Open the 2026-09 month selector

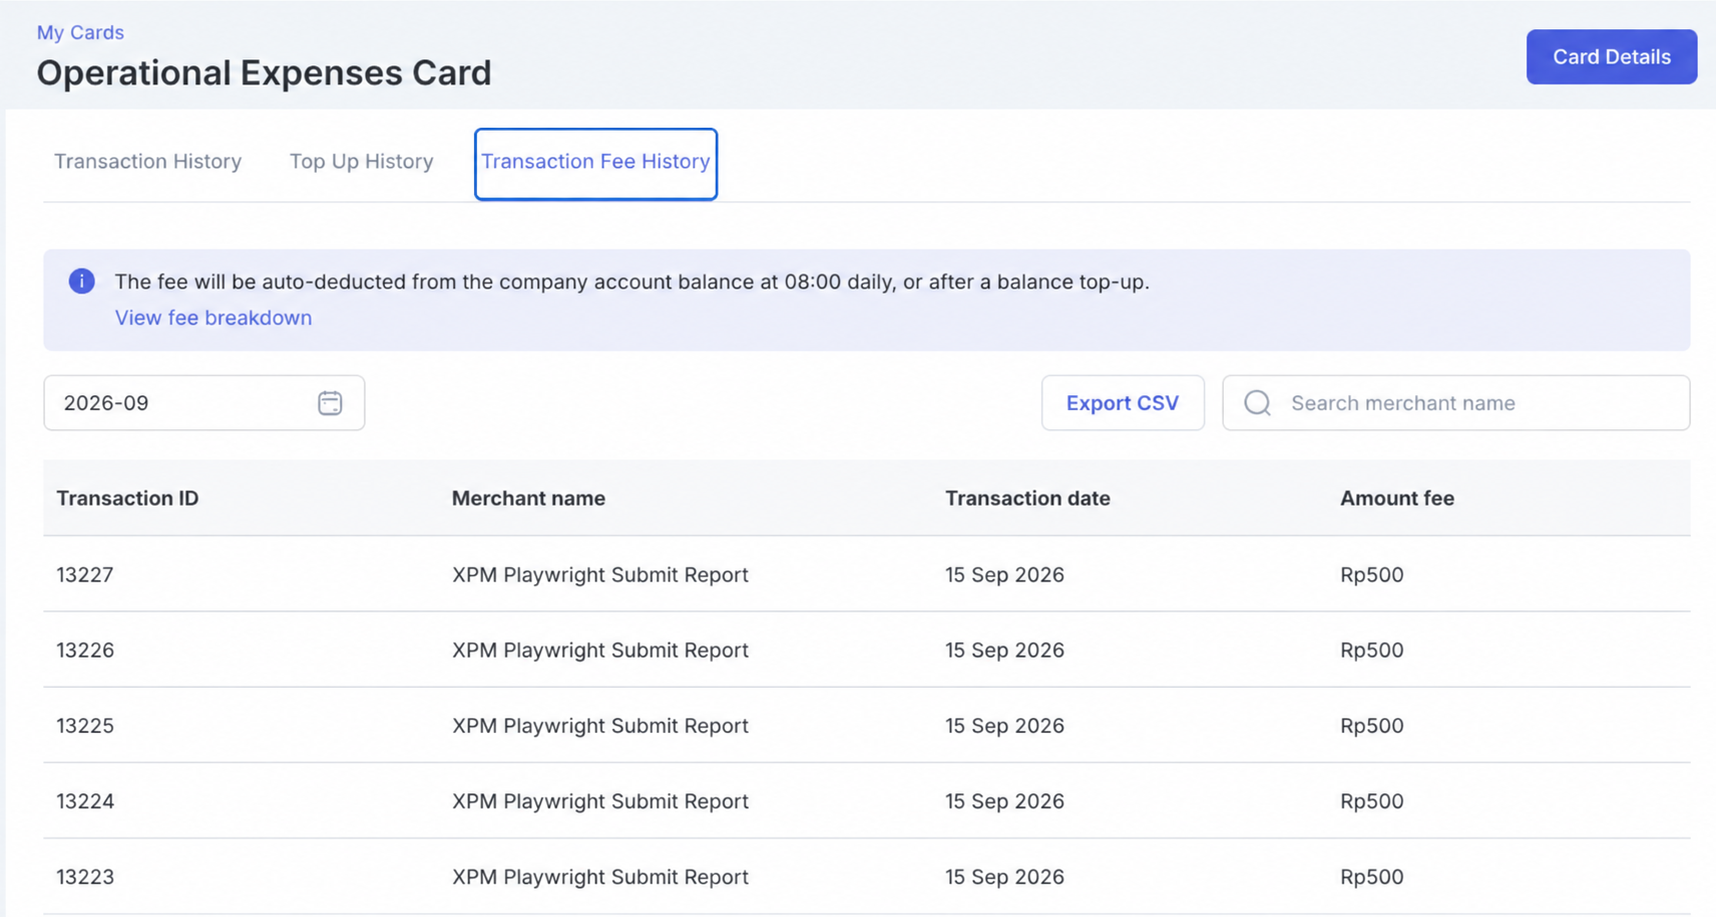[x=204, y=403]
